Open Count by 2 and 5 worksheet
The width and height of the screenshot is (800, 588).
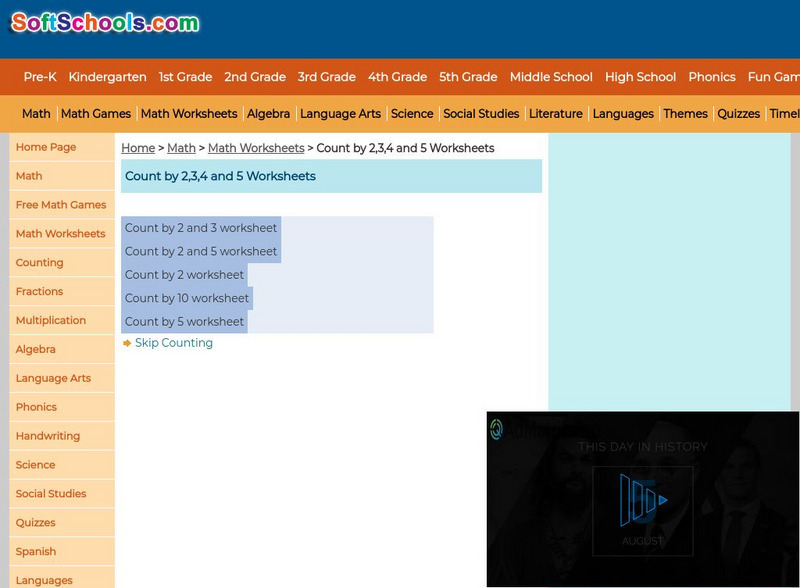click(201, 251)
